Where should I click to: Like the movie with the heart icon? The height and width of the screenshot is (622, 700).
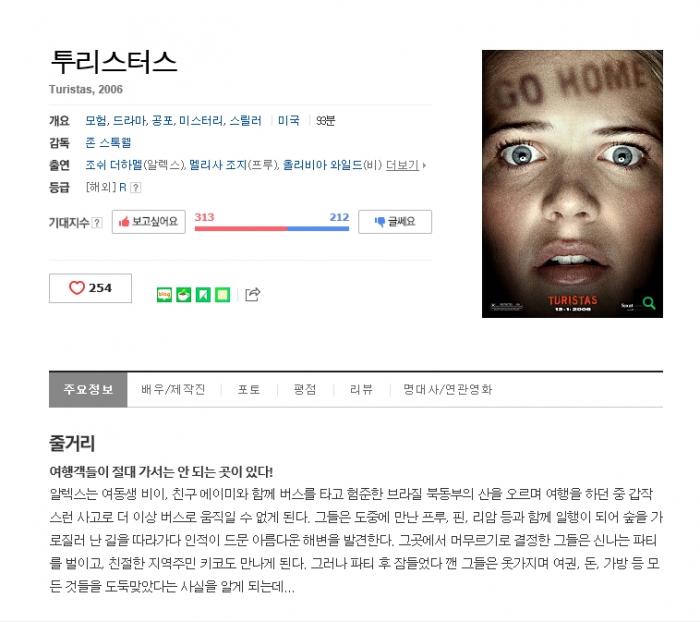point(90,288)
